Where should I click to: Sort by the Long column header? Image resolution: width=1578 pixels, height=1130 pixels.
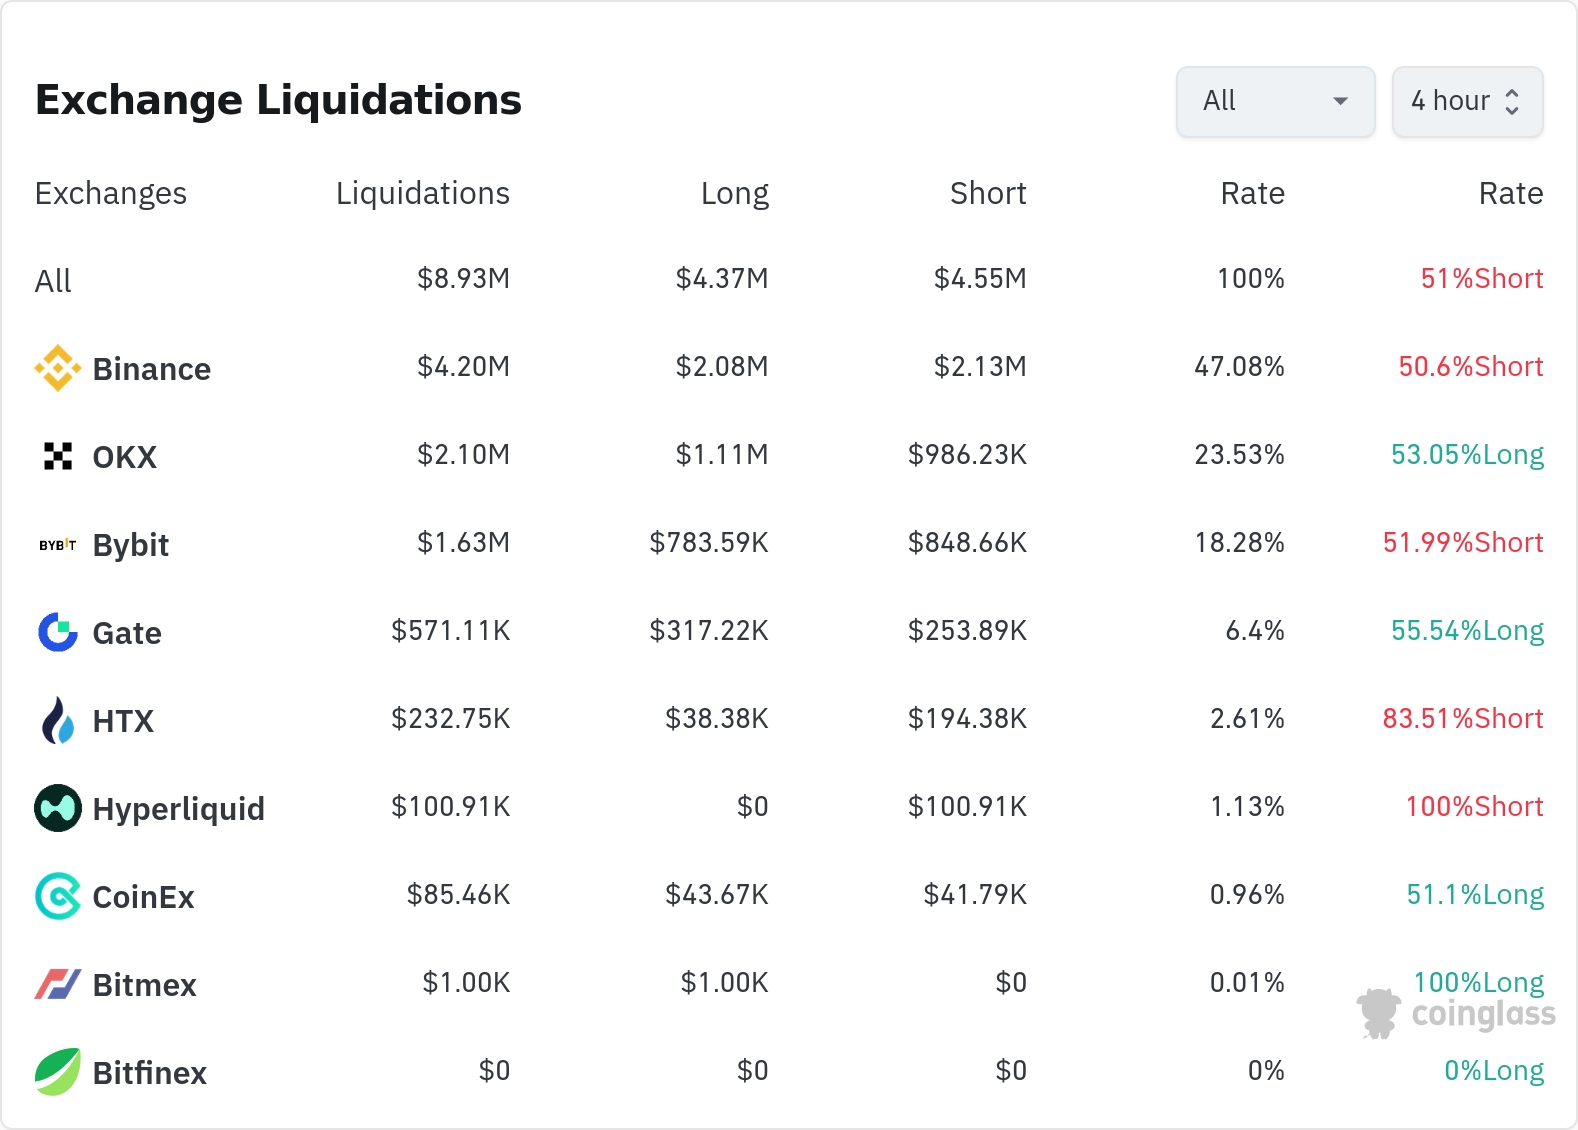pos(734,193)
